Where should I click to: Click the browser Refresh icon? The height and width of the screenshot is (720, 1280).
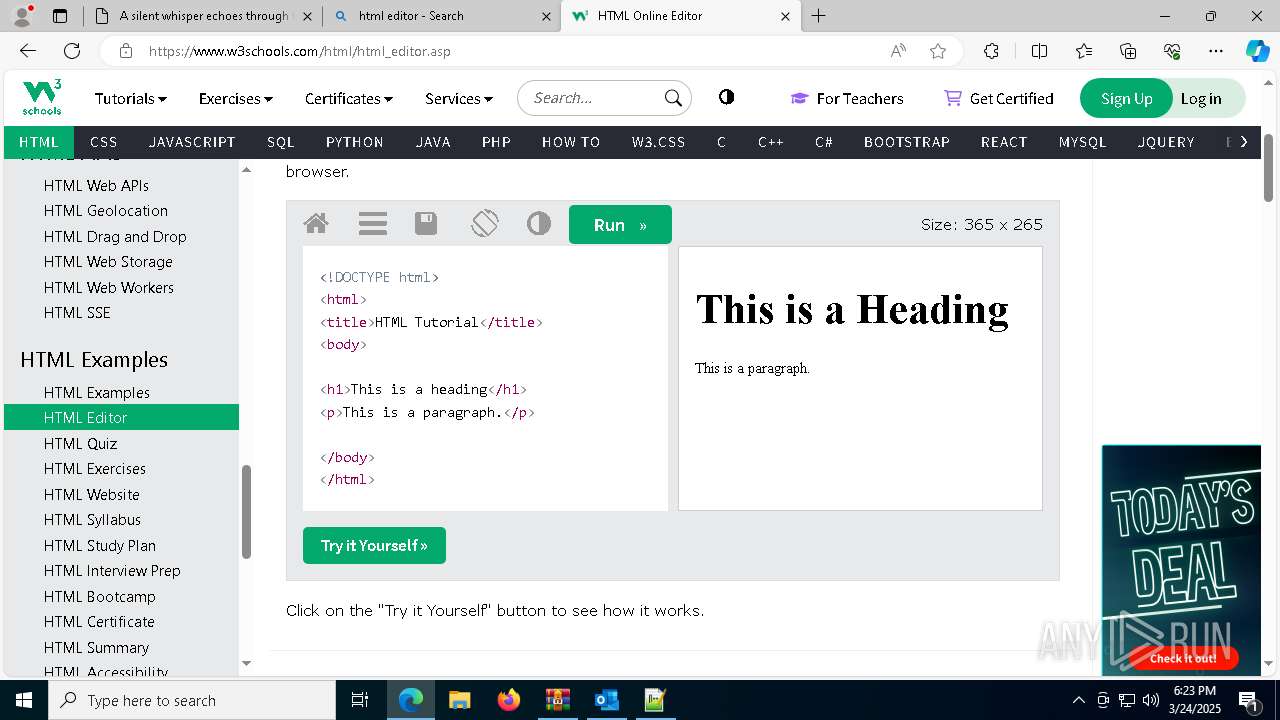pos(72,51)
